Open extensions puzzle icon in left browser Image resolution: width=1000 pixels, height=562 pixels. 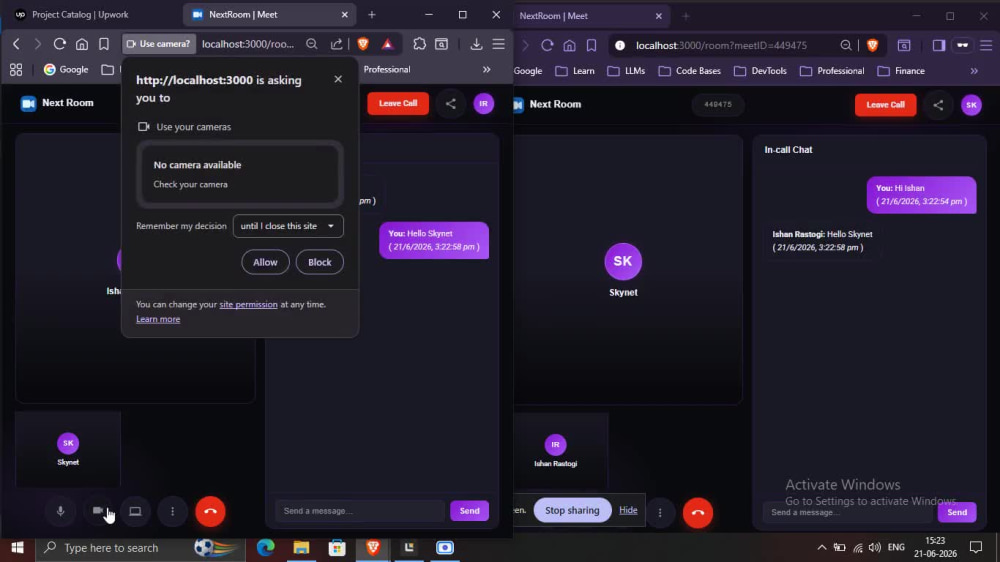pyautogui.click(x=419, y=44)
